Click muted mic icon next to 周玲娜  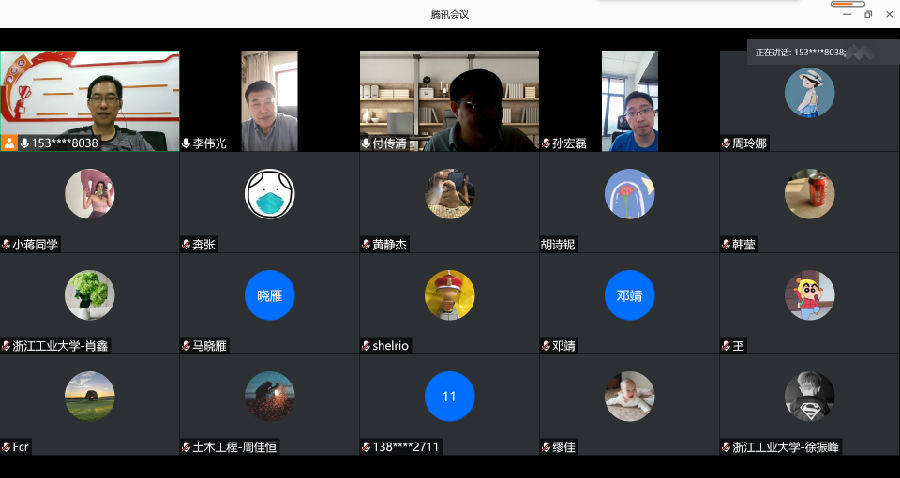coord(726,144)
